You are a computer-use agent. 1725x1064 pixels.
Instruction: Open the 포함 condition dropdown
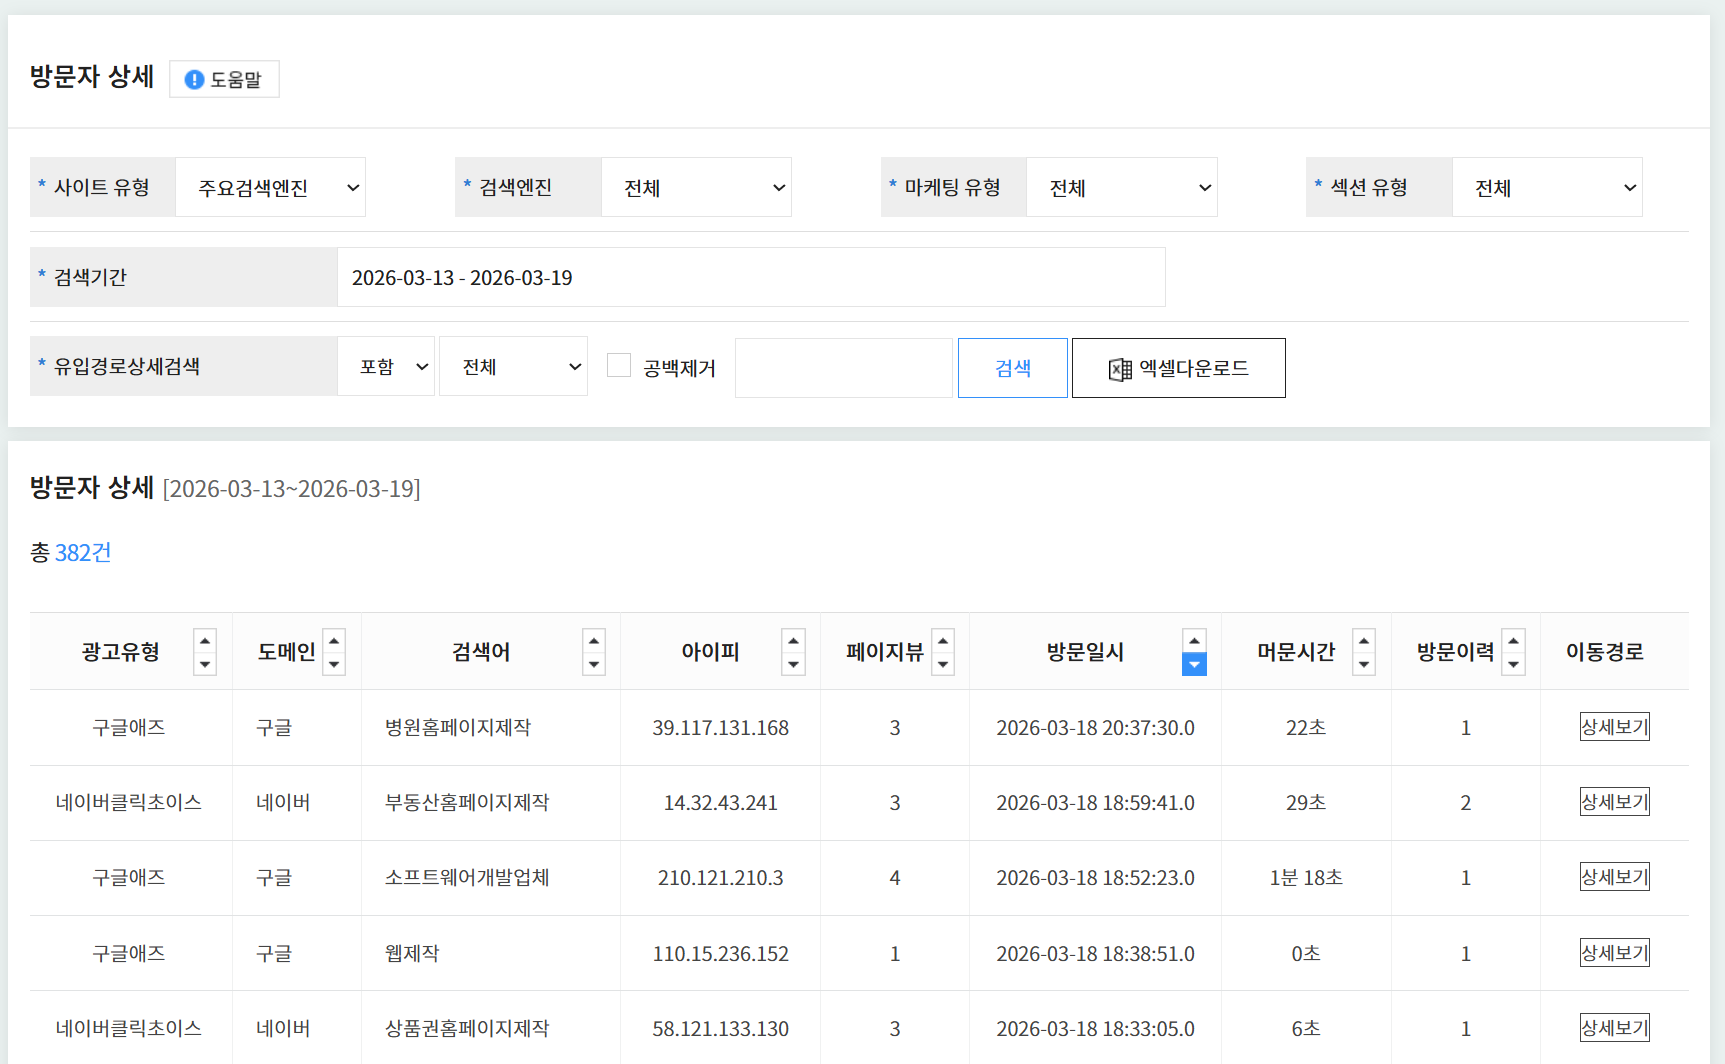386,367
